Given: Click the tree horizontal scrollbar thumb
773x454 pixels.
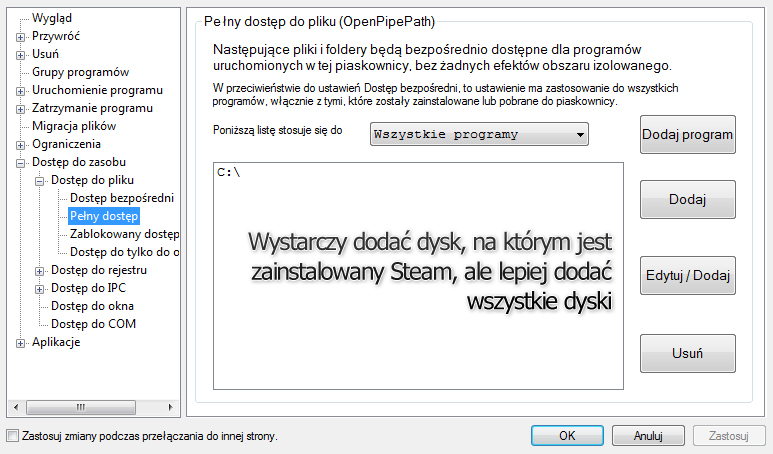Looking at the screenshot, I should (81, 407).
